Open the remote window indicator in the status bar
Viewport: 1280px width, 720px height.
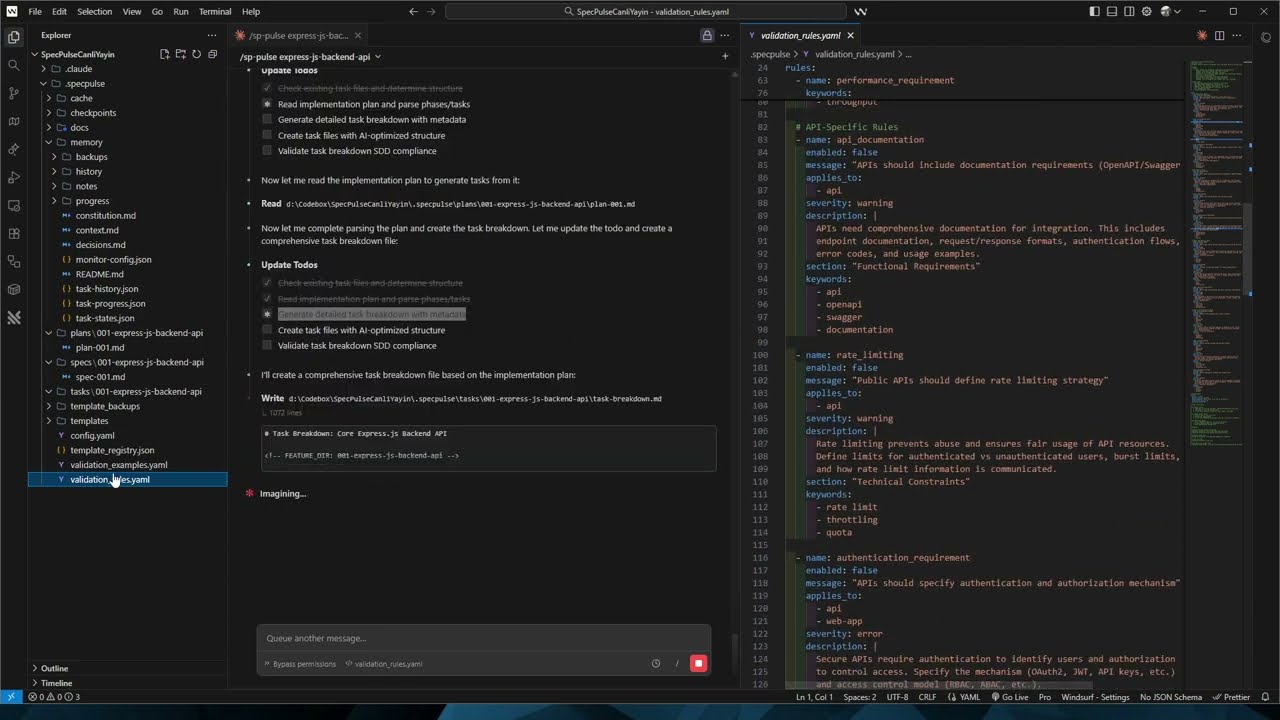click(10, 697)
